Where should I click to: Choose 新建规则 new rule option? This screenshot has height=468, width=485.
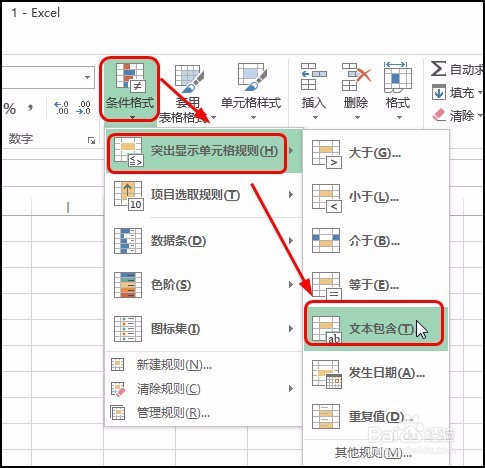204,365
